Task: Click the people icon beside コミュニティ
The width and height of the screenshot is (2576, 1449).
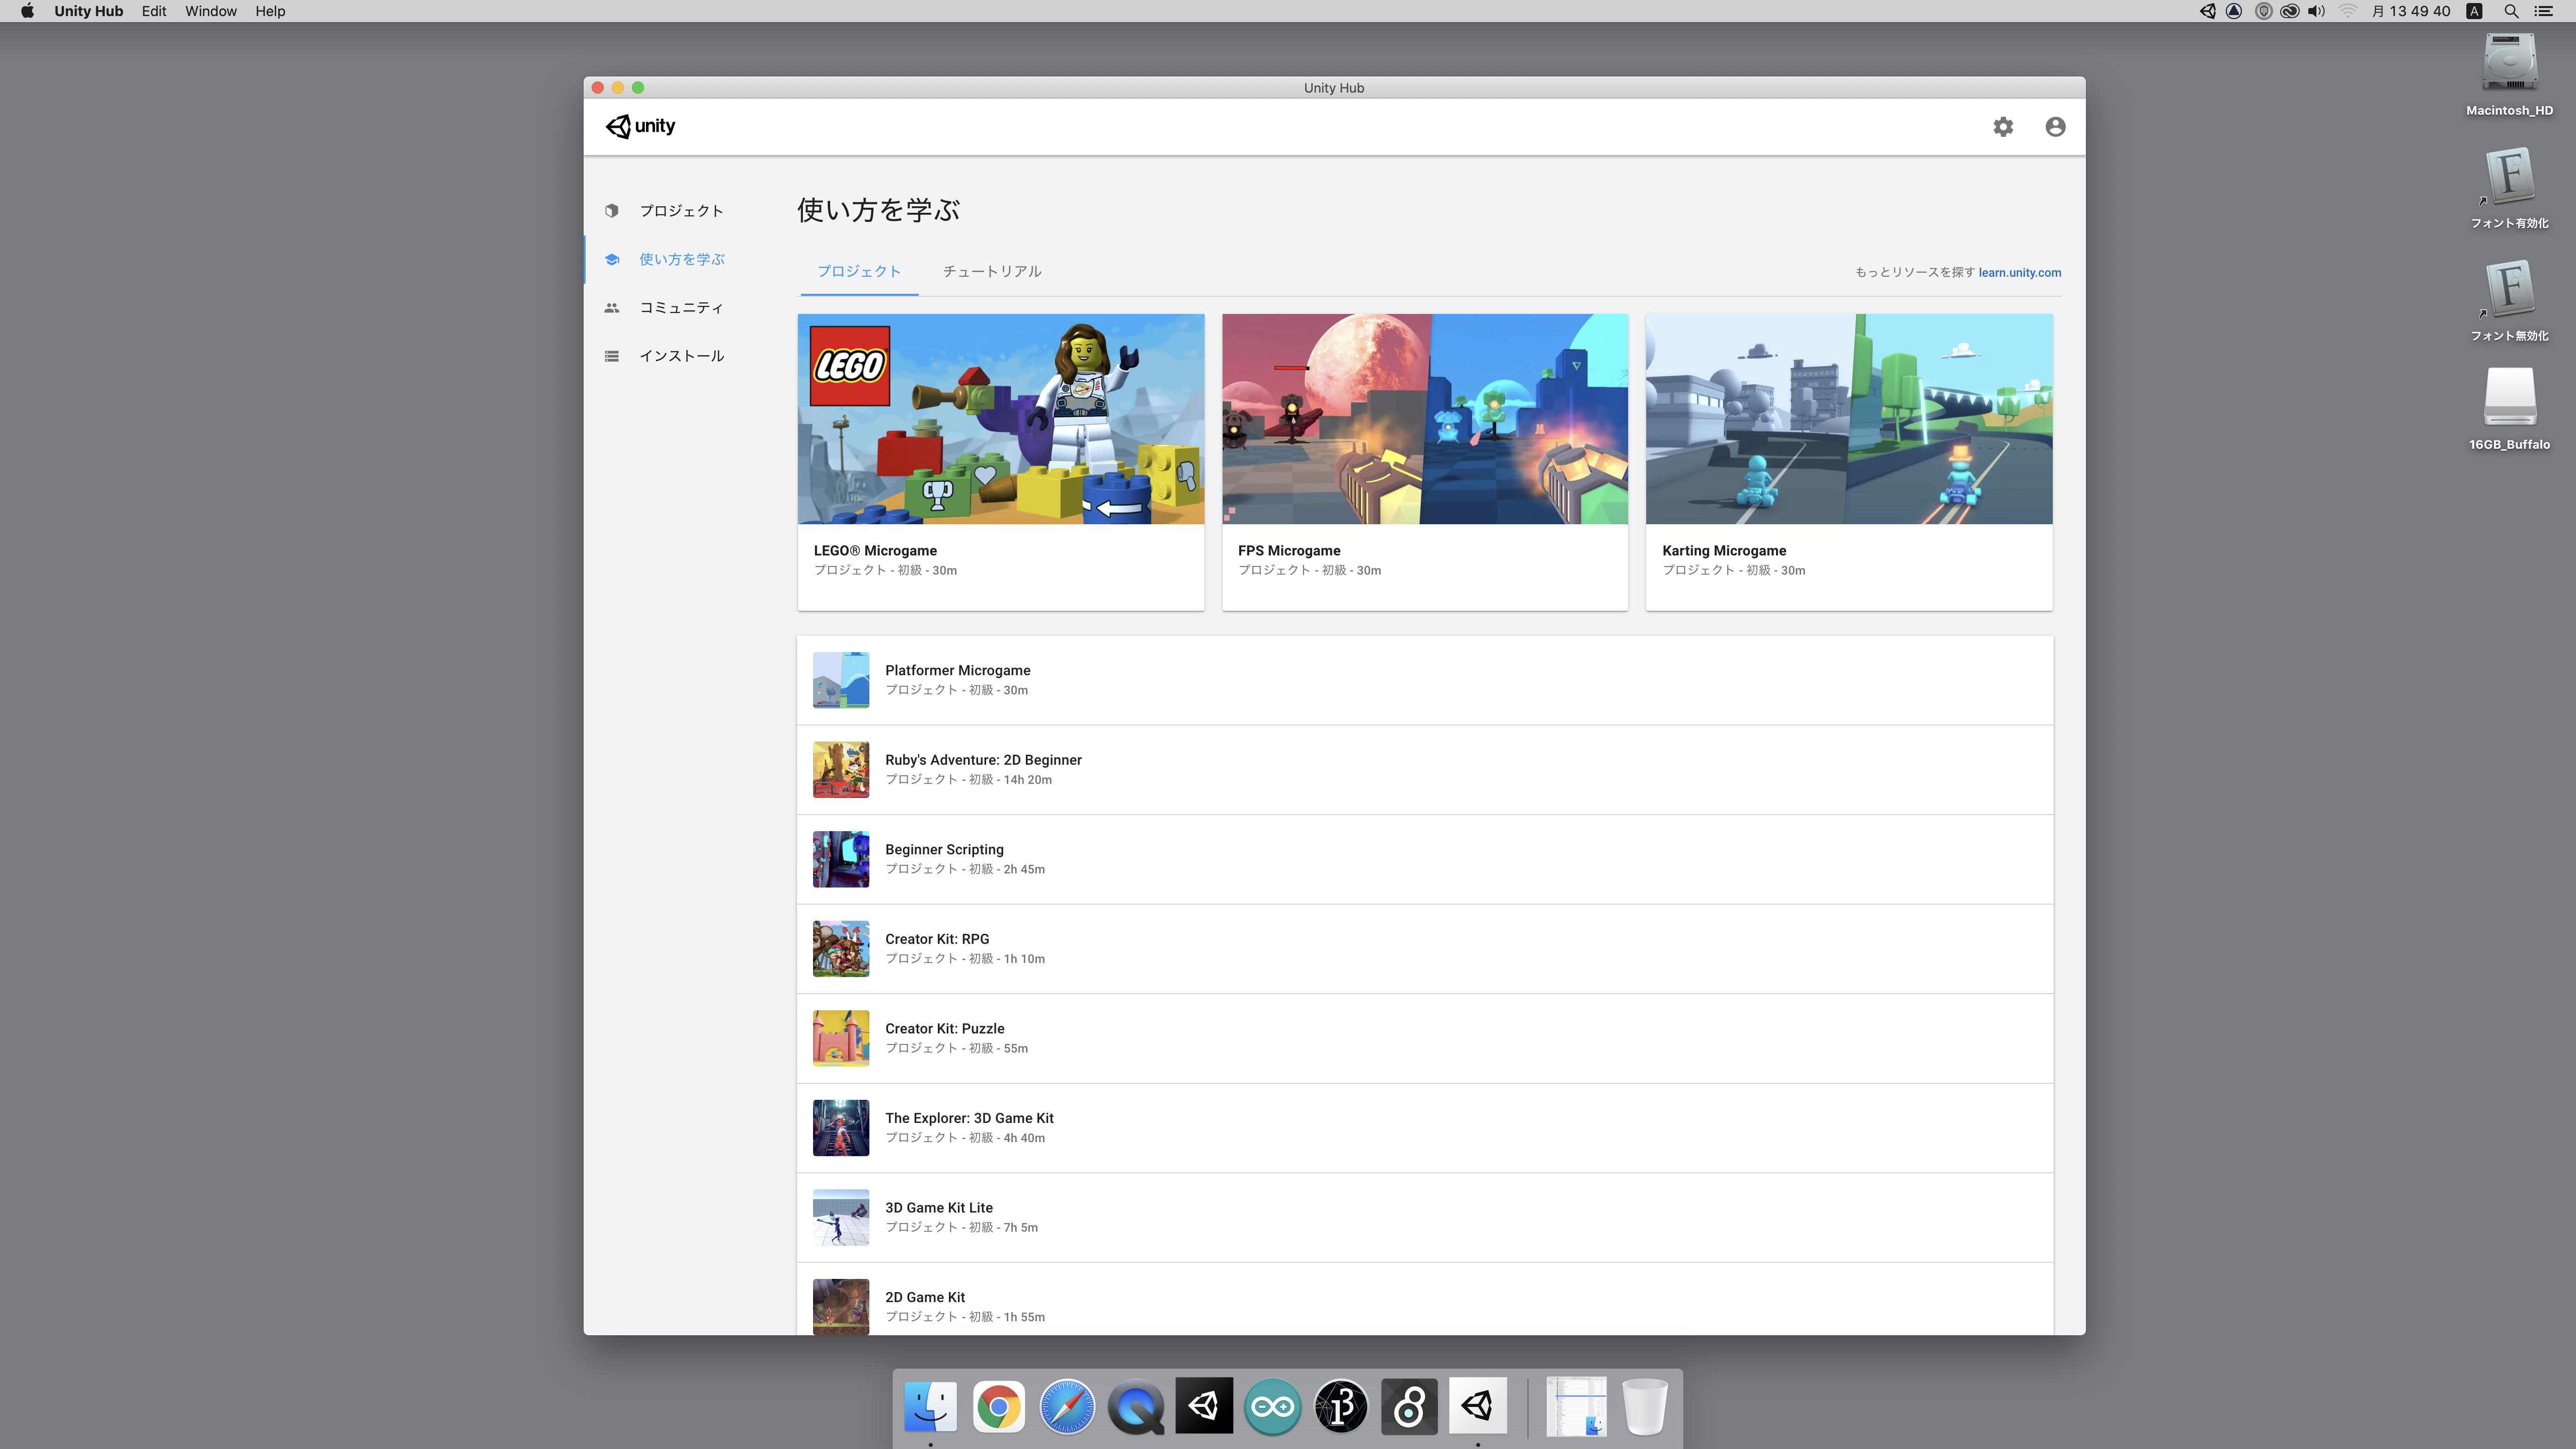Action: pos(612,308)
